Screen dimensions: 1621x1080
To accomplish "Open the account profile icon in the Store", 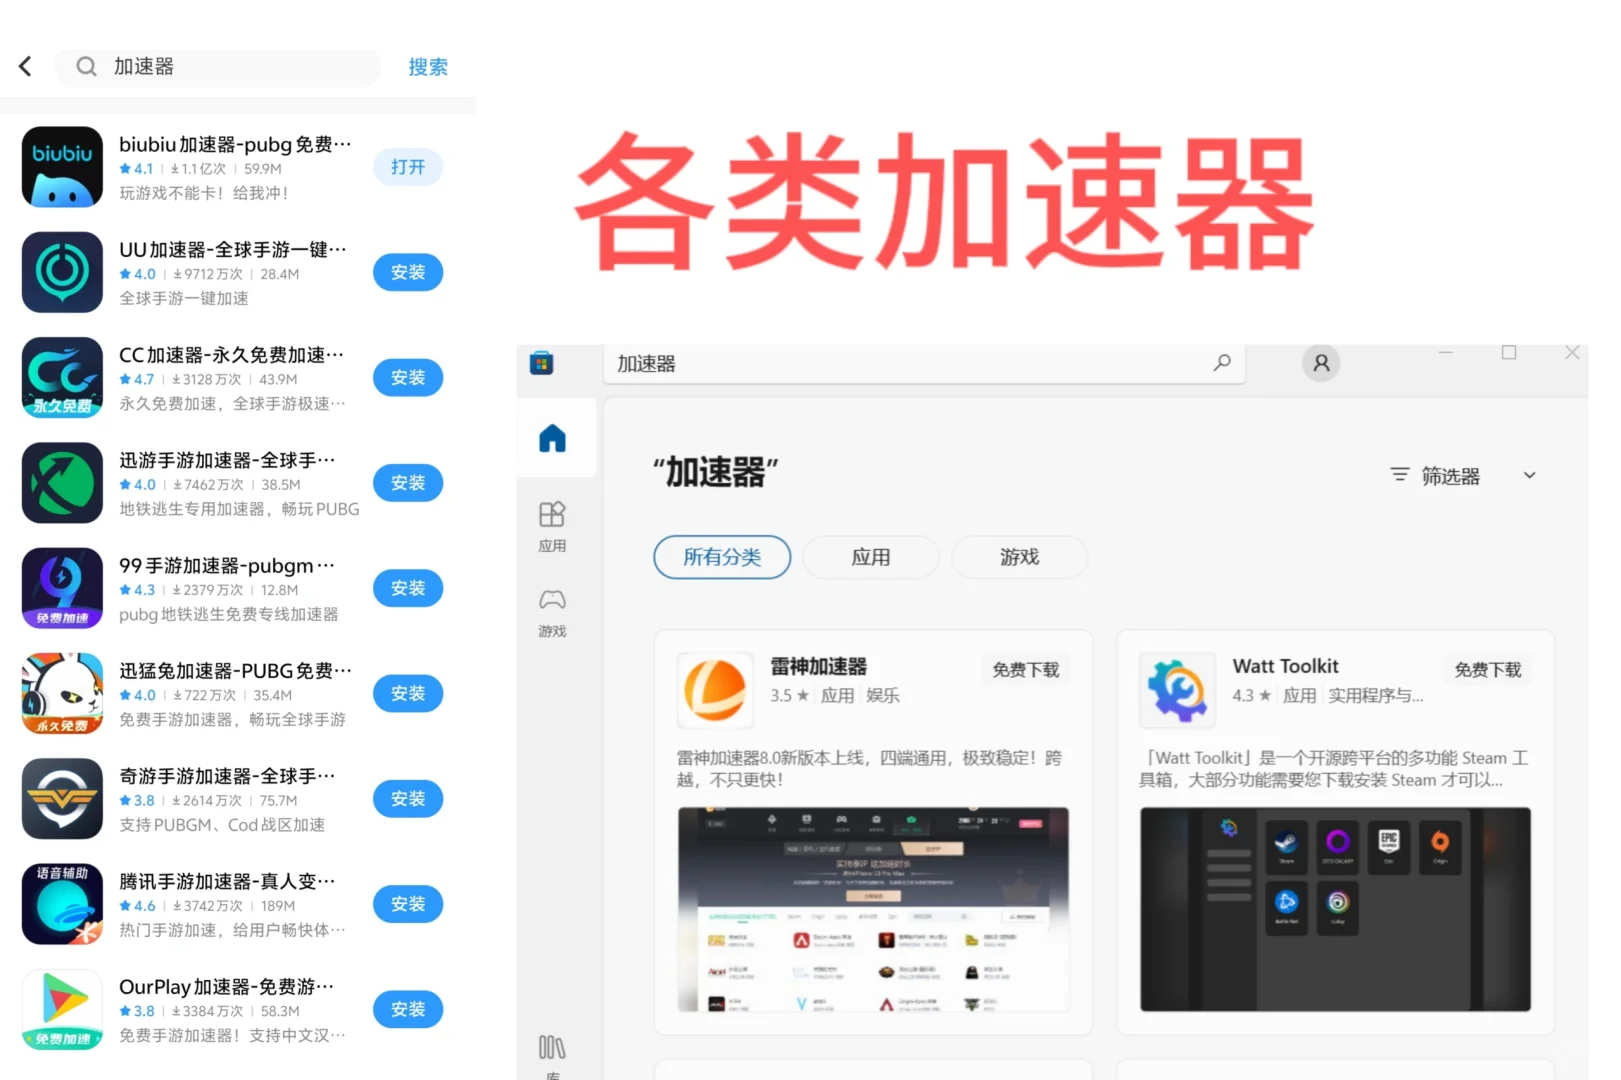I will pos(1320,363).
